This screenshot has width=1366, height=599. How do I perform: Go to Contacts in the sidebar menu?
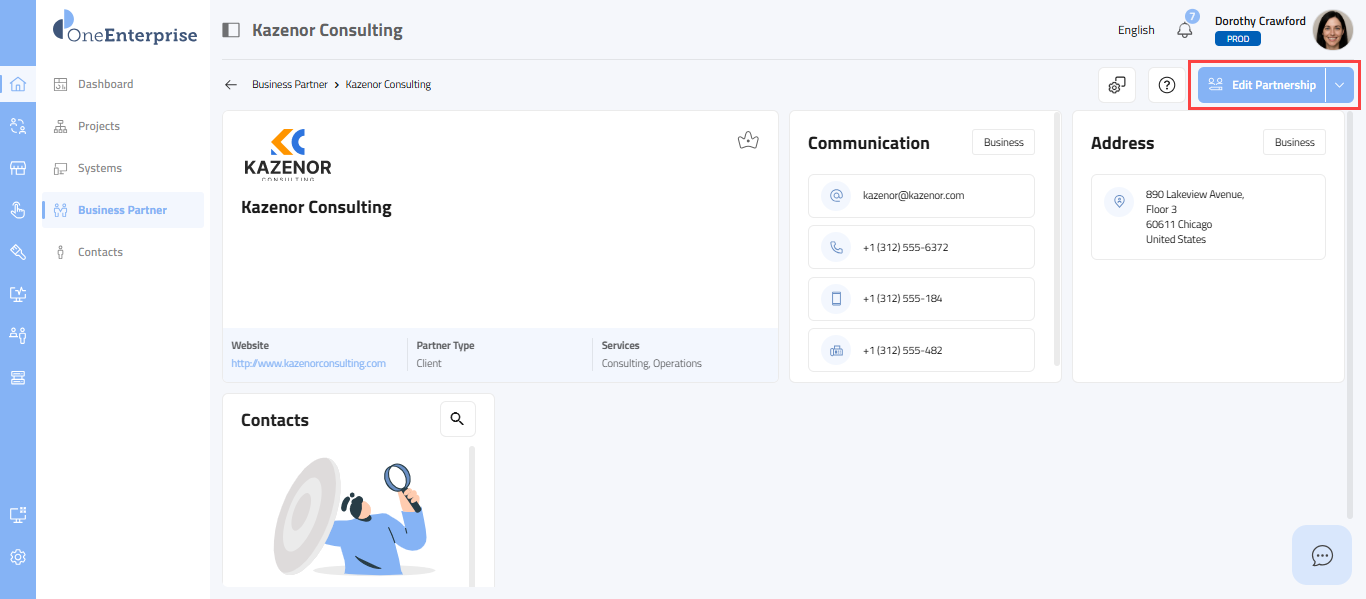[x=100, y=252]
